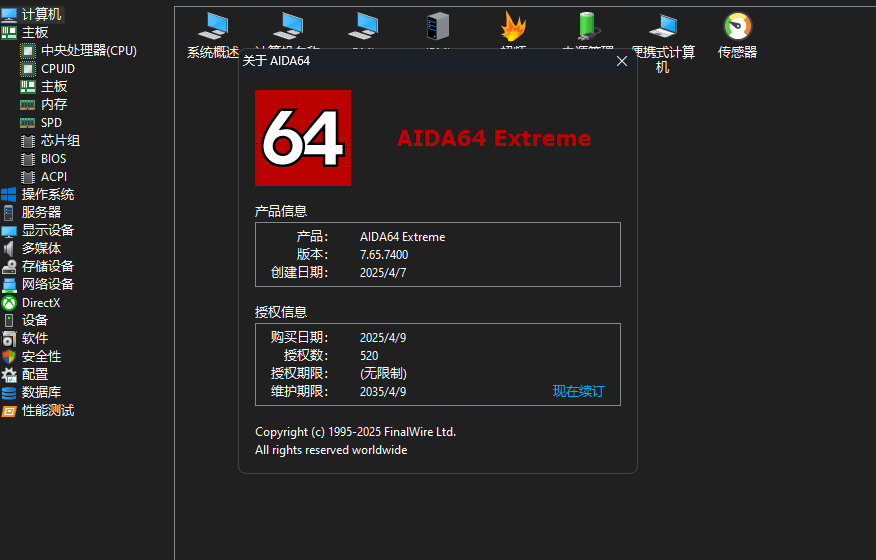Click the AIDA64 Extreme red title text
This screenshot has width=876, height=560.
[x=493, y=138]
